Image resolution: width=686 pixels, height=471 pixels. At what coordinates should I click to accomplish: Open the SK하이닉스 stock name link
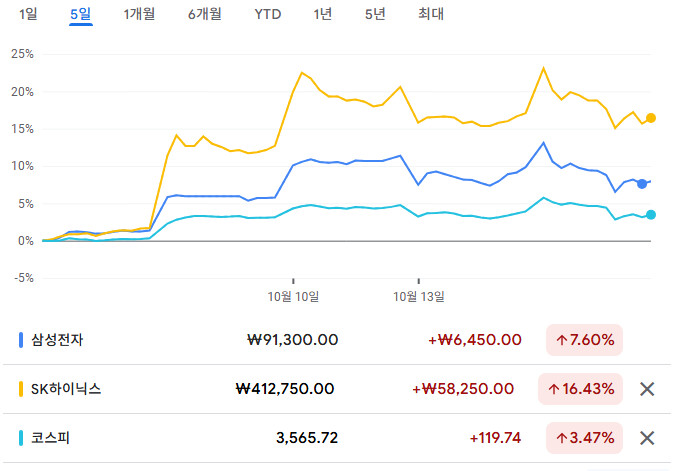pyautogui.click(x=68, y=389)
